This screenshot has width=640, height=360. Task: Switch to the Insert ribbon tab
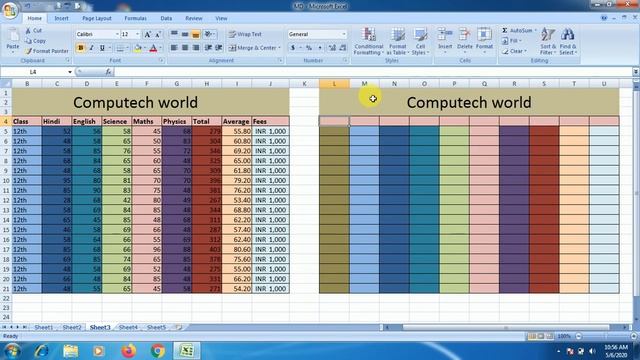(x=62, y=18)
